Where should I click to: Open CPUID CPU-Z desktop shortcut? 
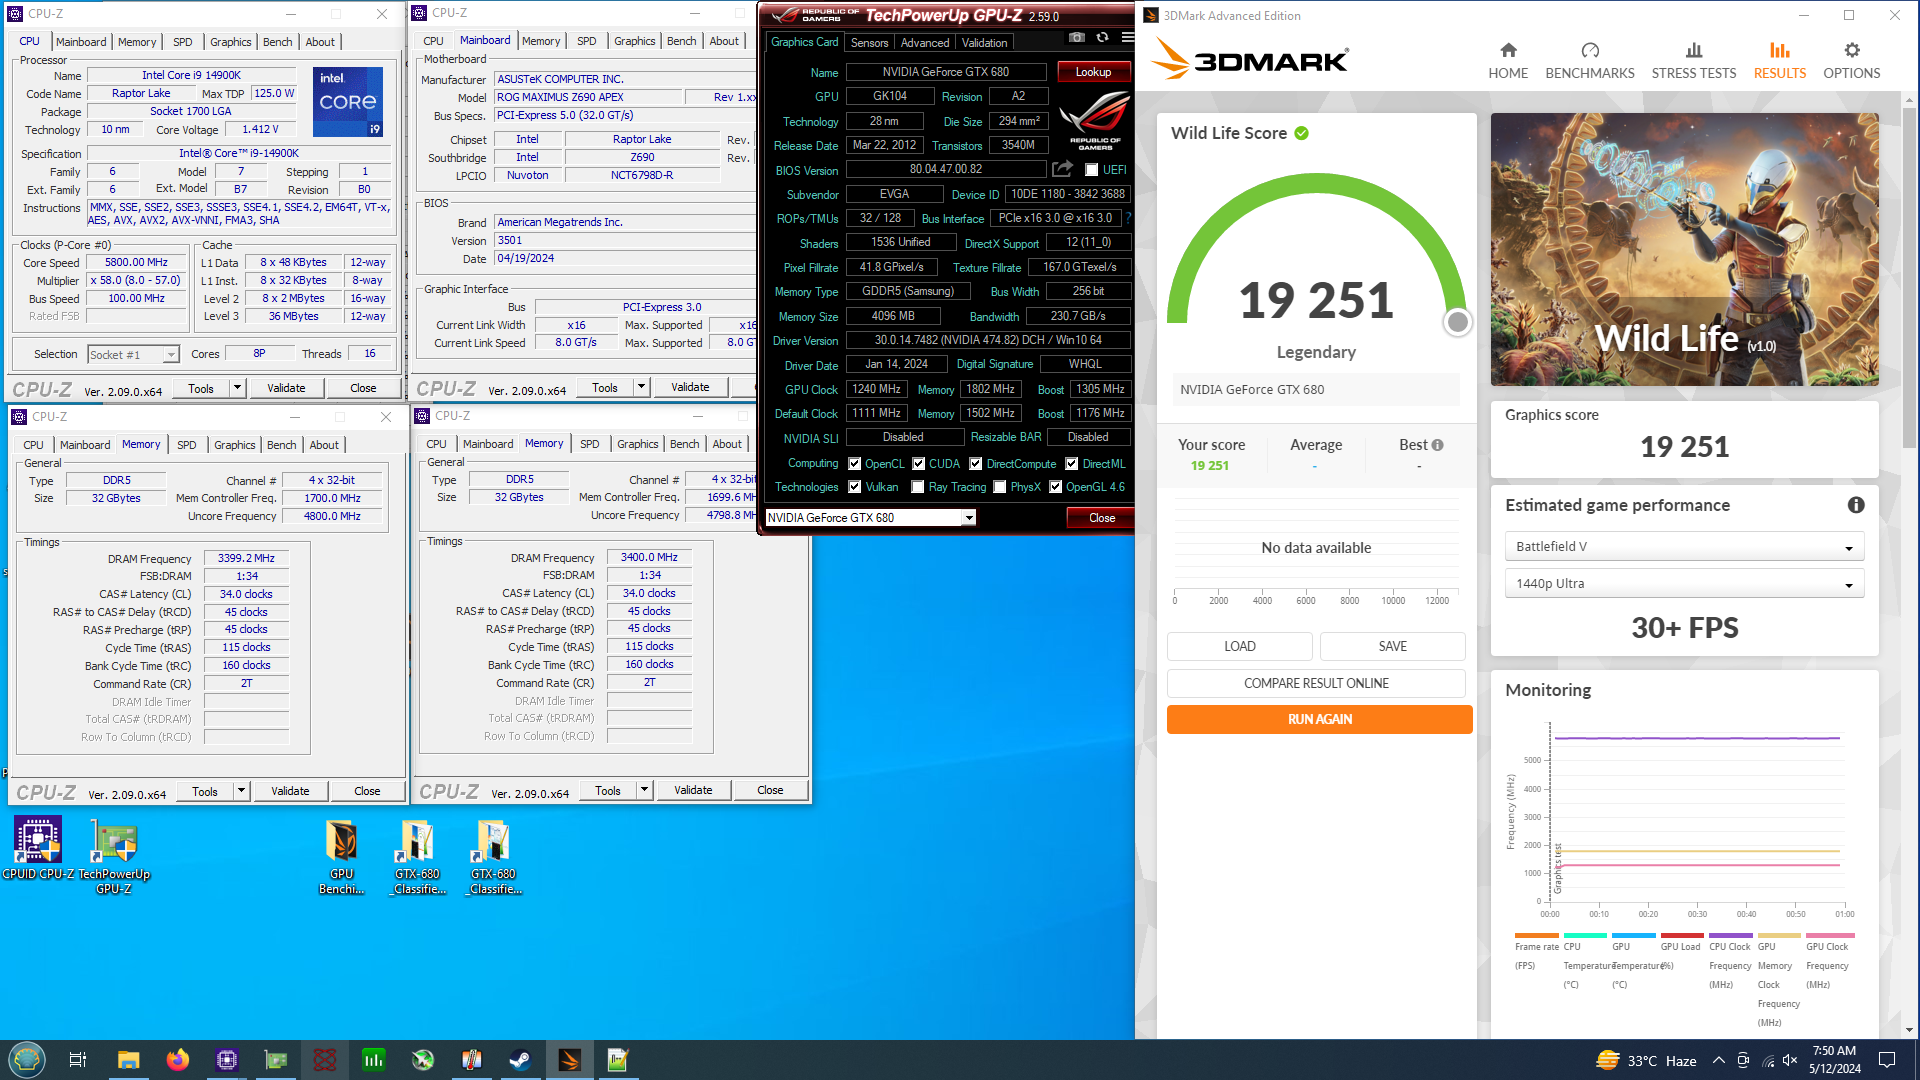pos(38,848)
